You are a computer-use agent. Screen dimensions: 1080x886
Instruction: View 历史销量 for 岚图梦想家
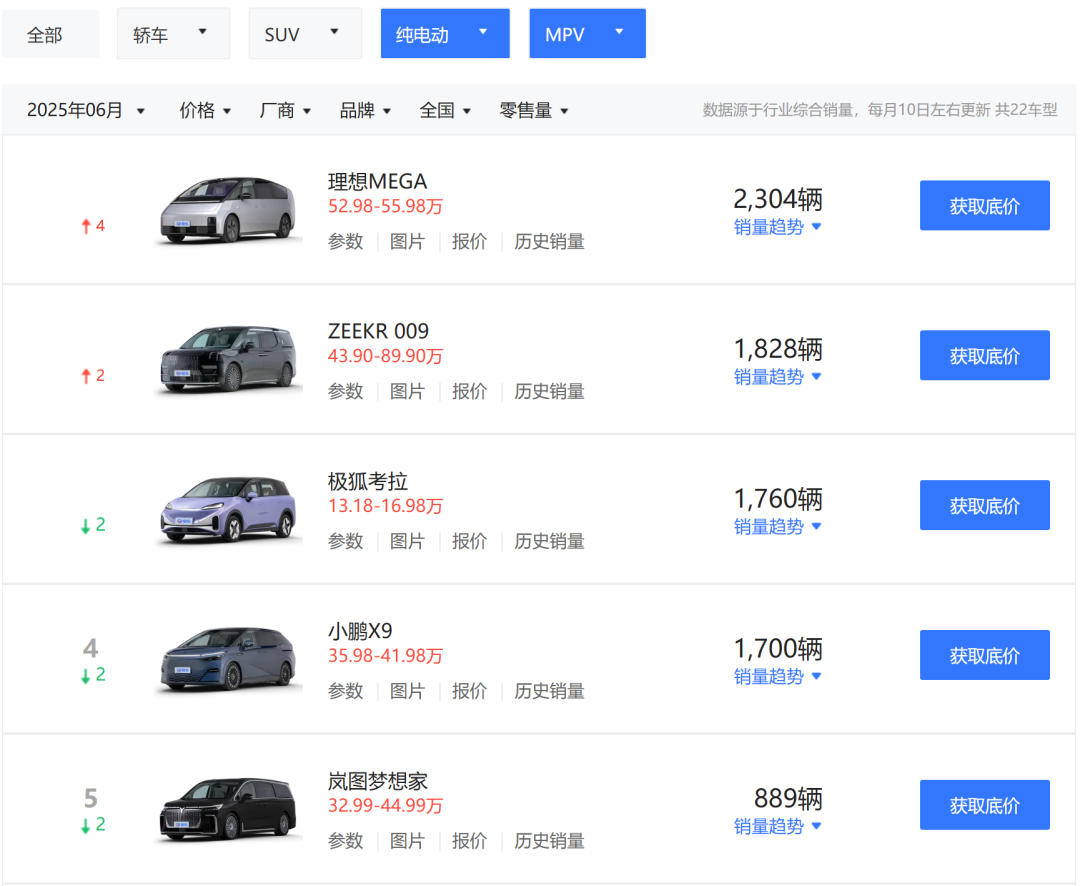(550, 841)
